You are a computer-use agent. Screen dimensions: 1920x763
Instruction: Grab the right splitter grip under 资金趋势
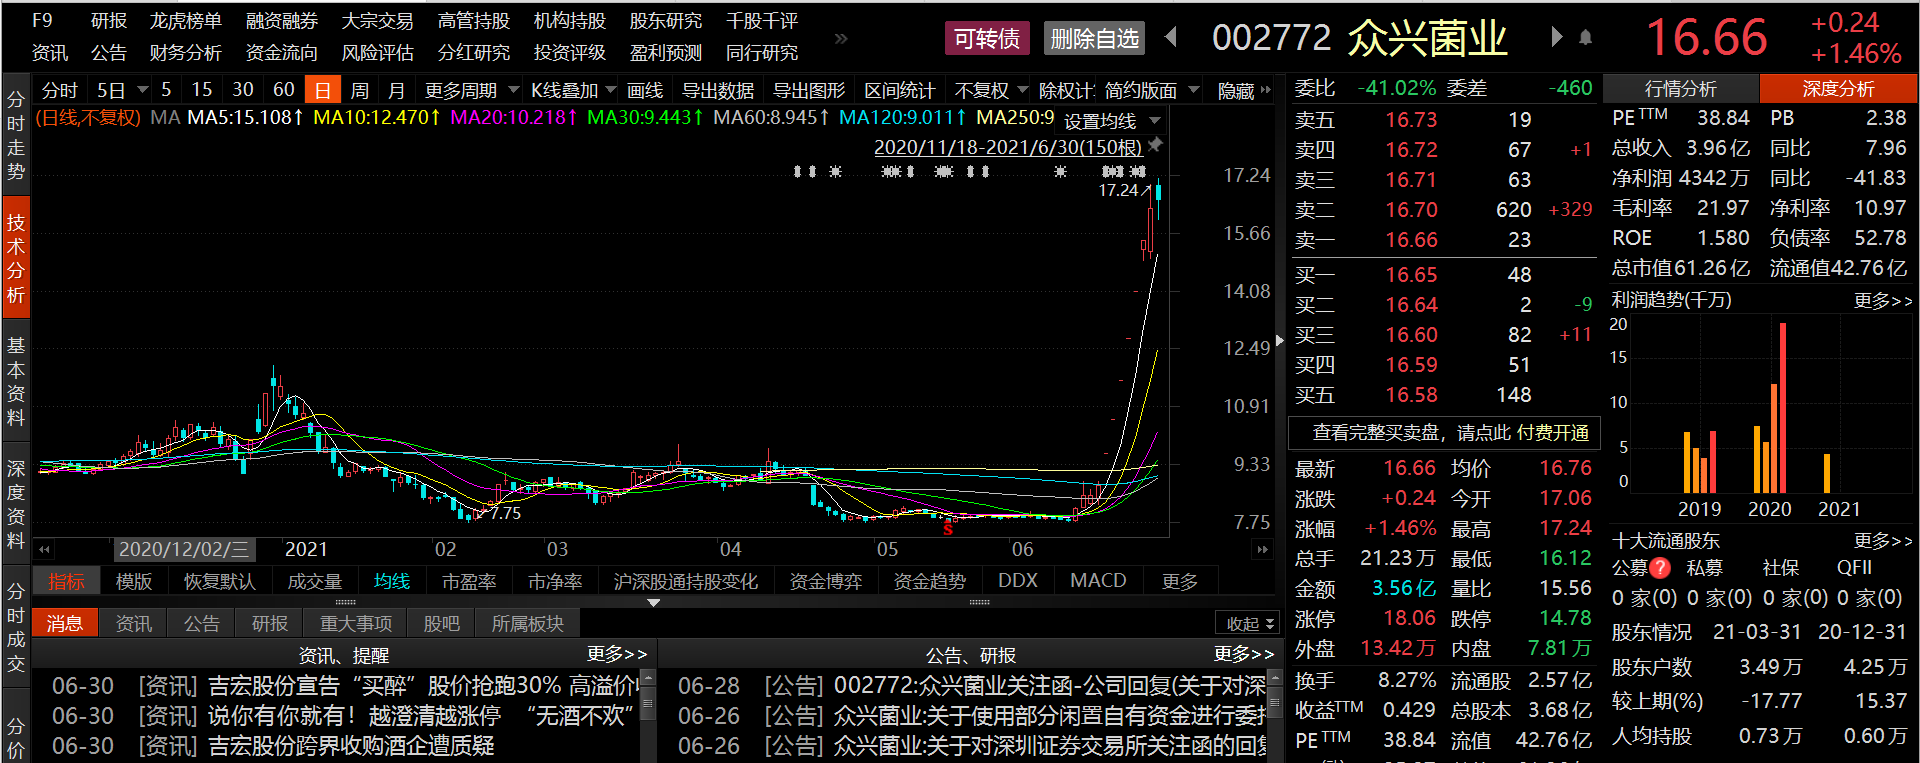click(979, 603)
